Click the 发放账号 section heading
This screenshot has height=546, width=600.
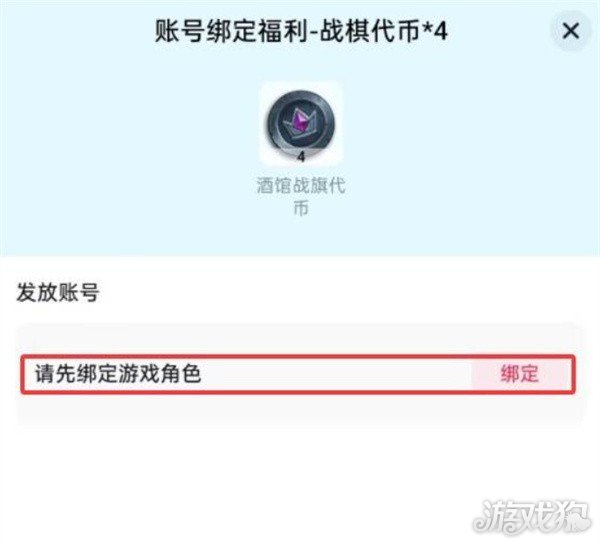coord(58,292)
